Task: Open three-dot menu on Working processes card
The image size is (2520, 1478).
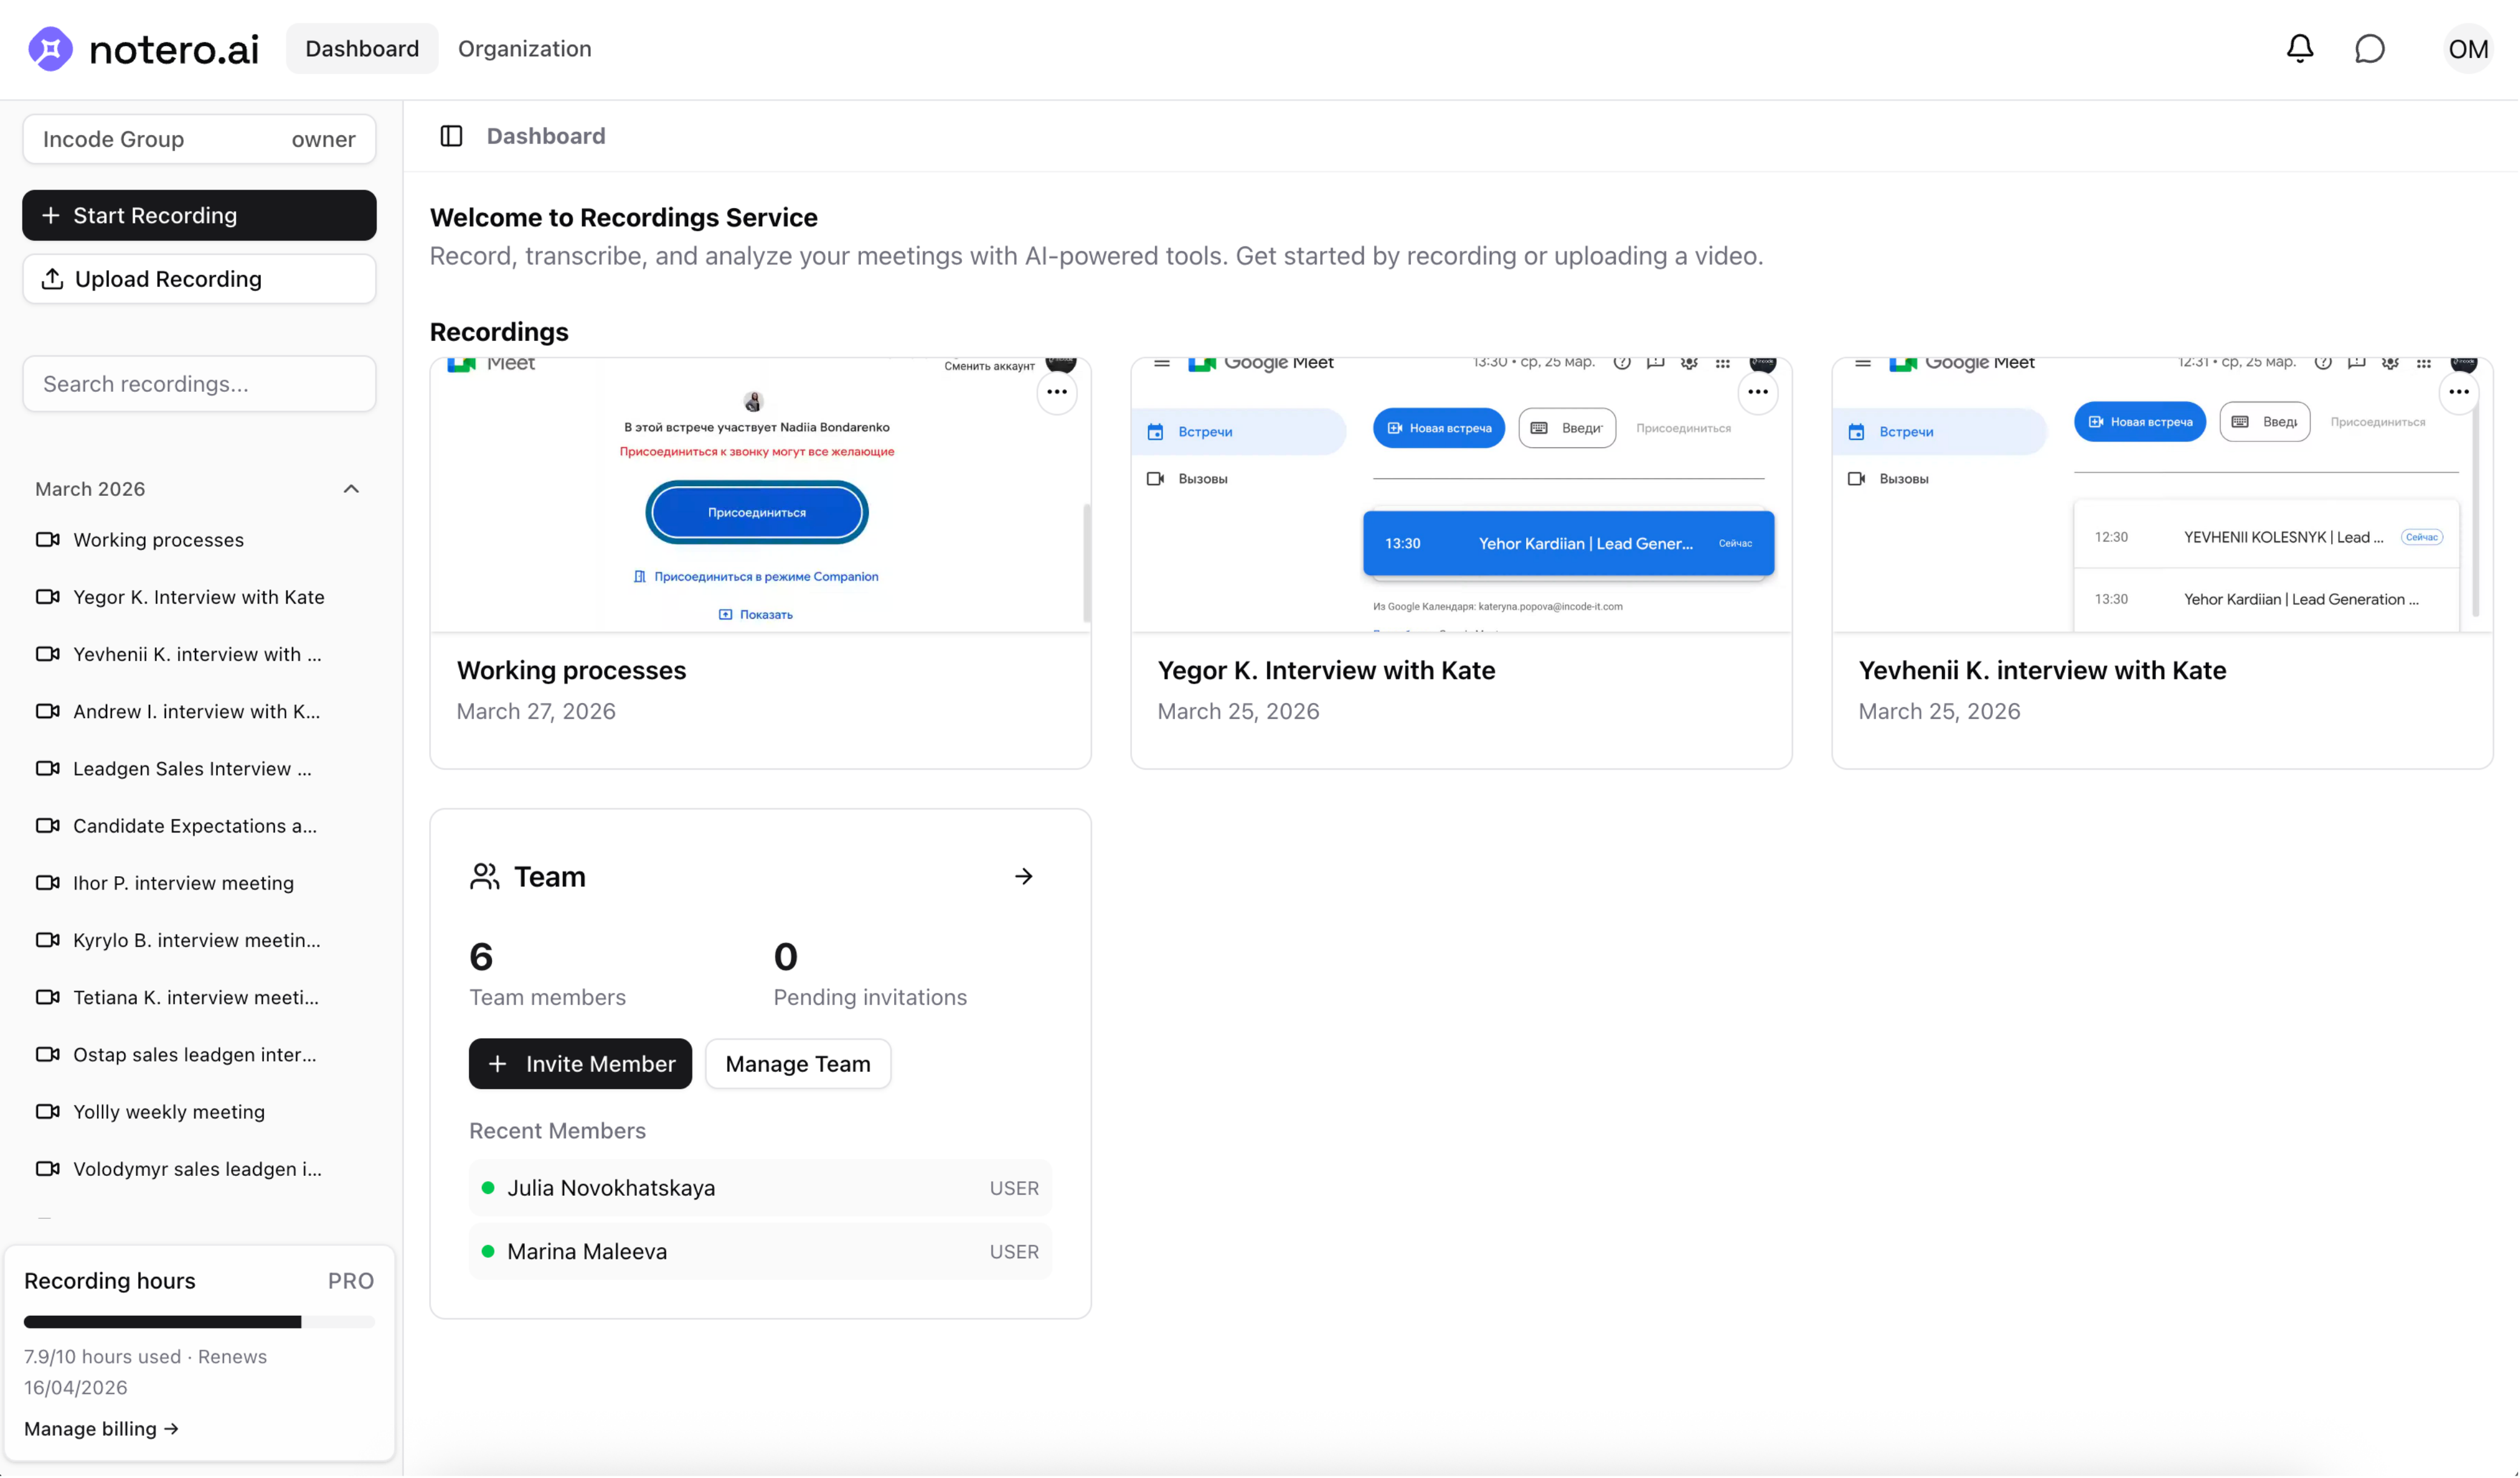Action: point(1056,392)
